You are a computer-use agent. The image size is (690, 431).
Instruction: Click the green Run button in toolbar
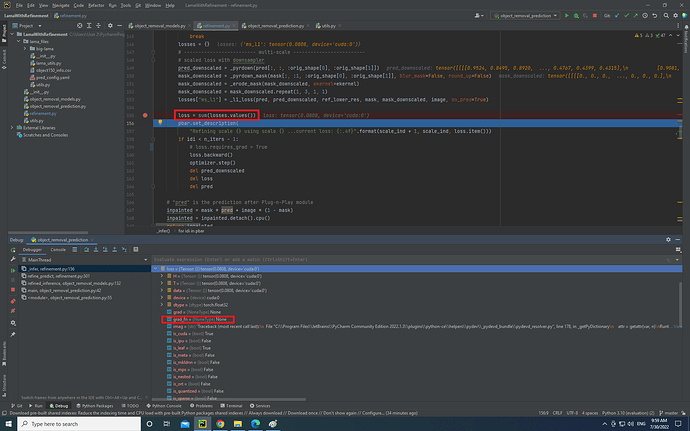[565, 16]
